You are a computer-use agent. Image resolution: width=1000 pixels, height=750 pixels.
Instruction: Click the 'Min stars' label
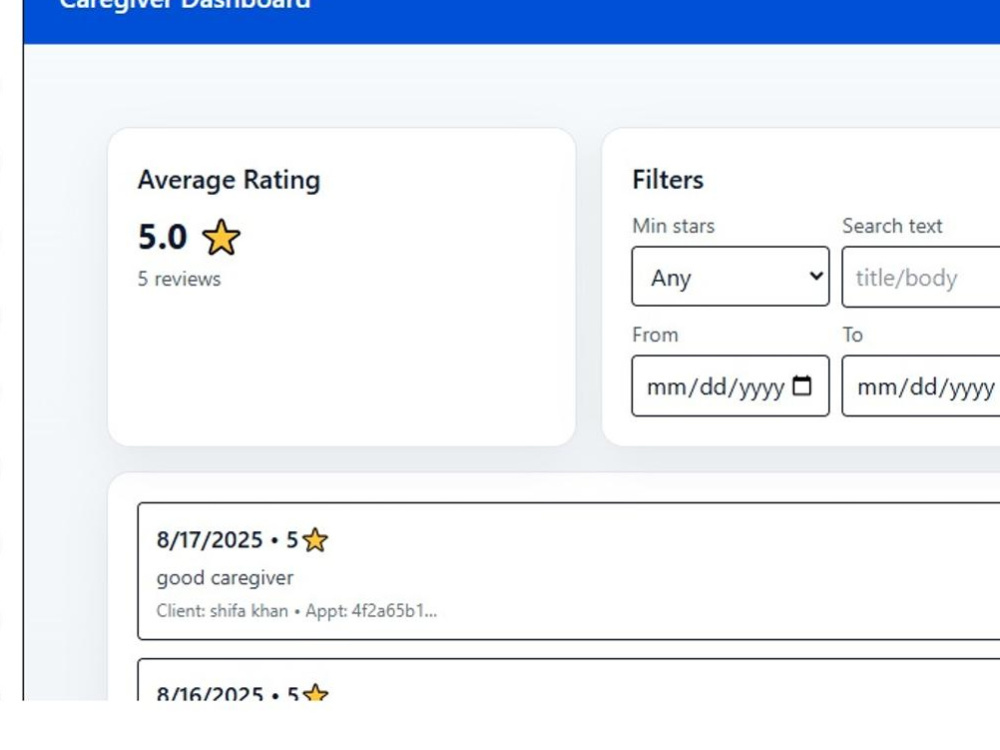[673, 226]
